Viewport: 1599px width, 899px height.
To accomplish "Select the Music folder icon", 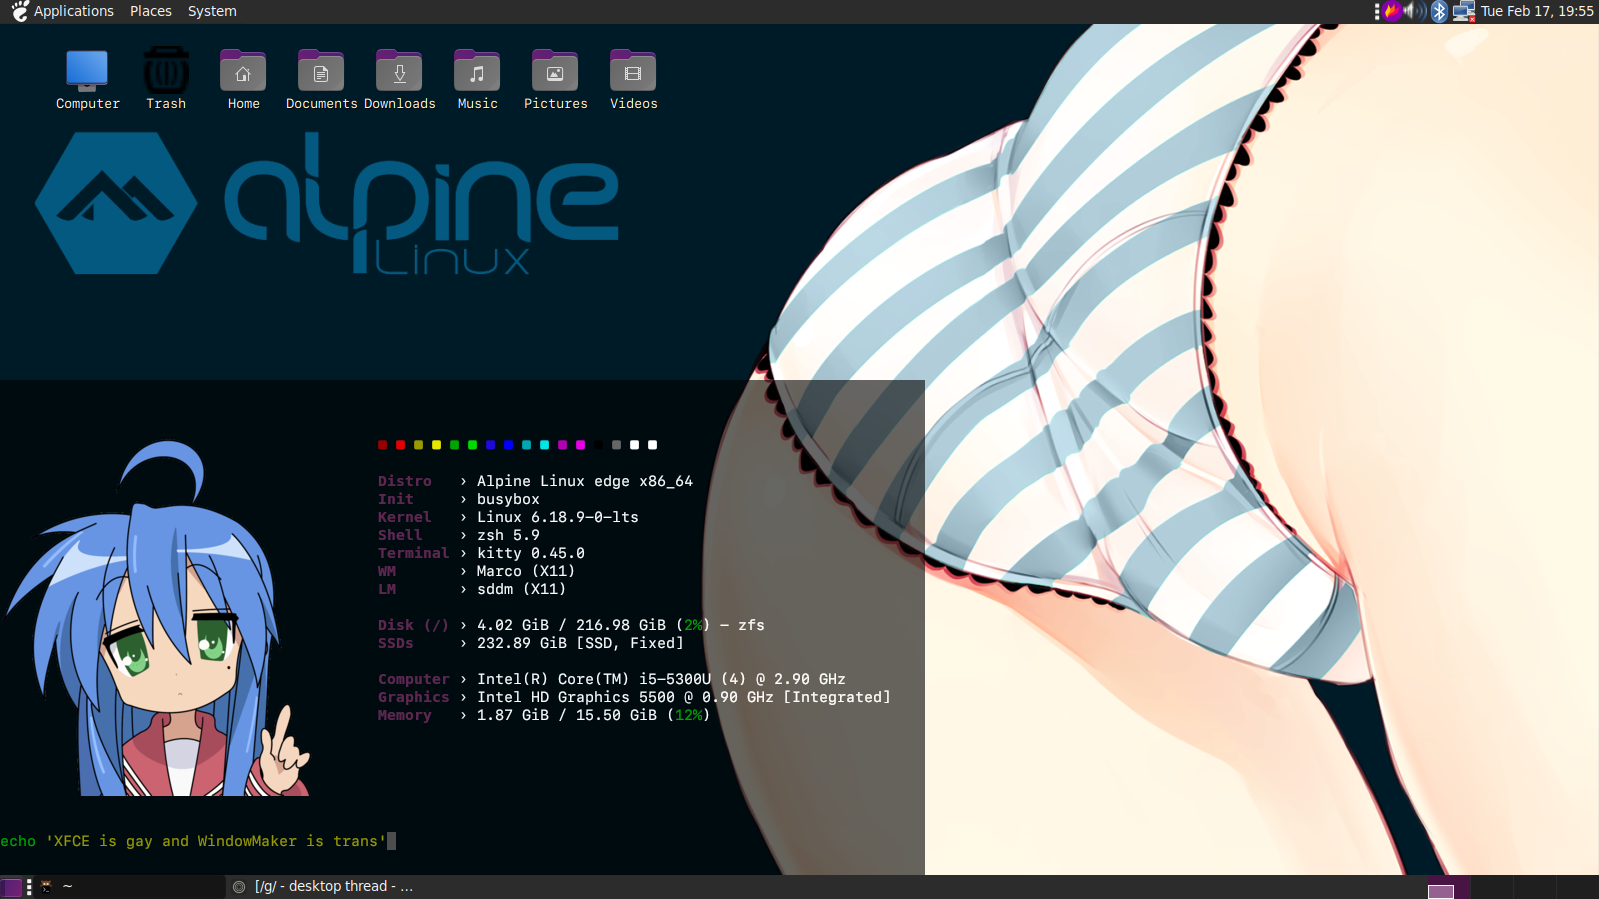I will [477, 80].
